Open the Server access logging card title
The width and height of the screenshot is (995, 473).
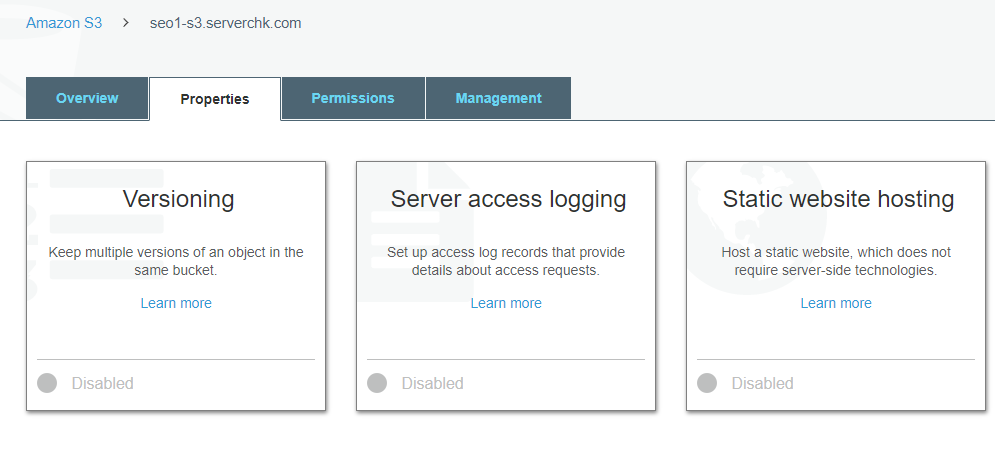[508, 199]
